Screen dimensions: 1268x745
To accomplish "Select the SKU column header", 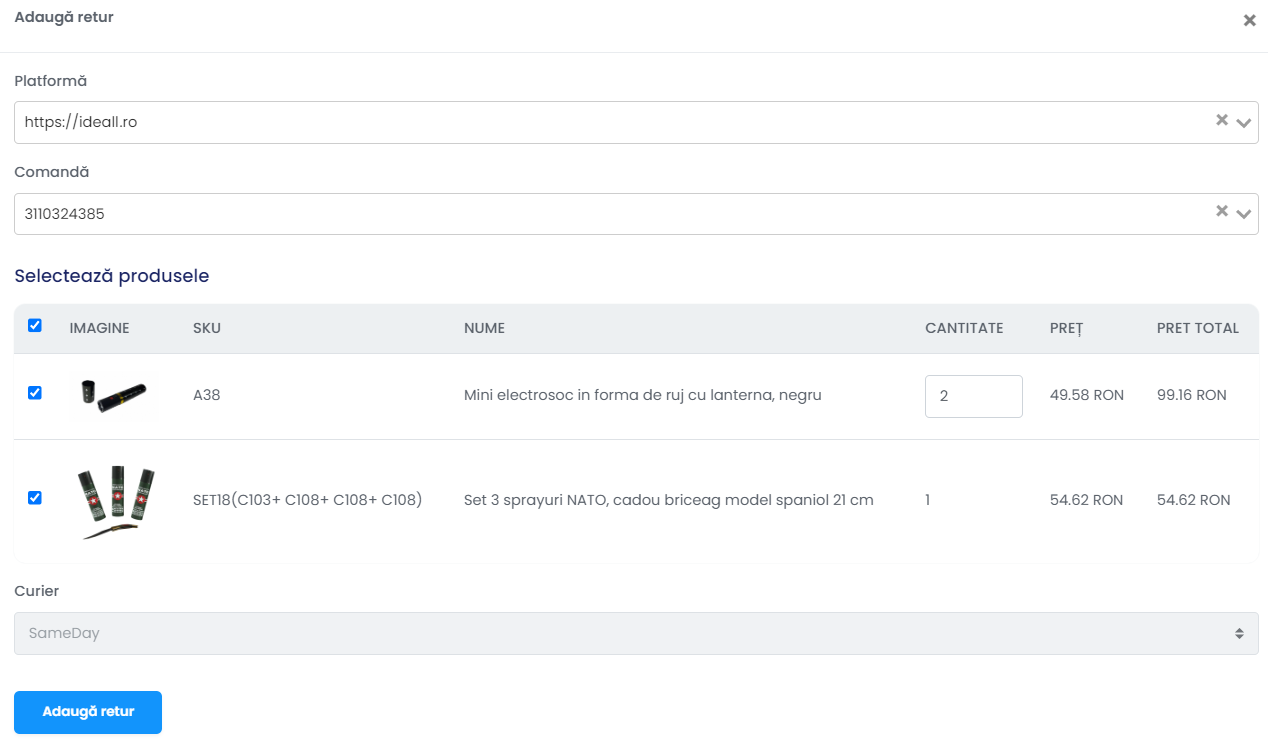I will (x=207, y=328).
